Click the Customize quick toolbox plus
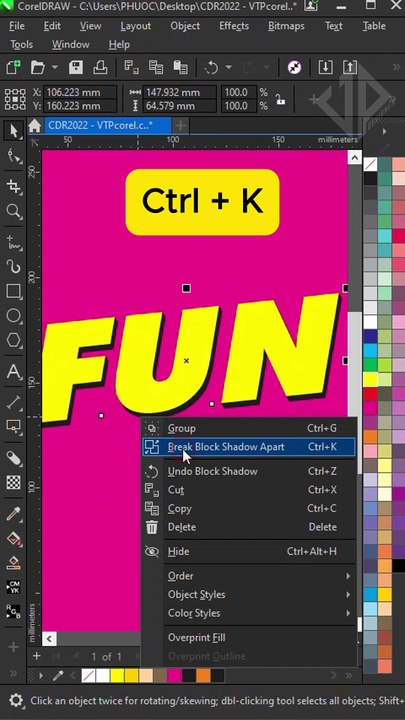The height and width of the screenshot is (720, 405). click(x=13, y=647)
